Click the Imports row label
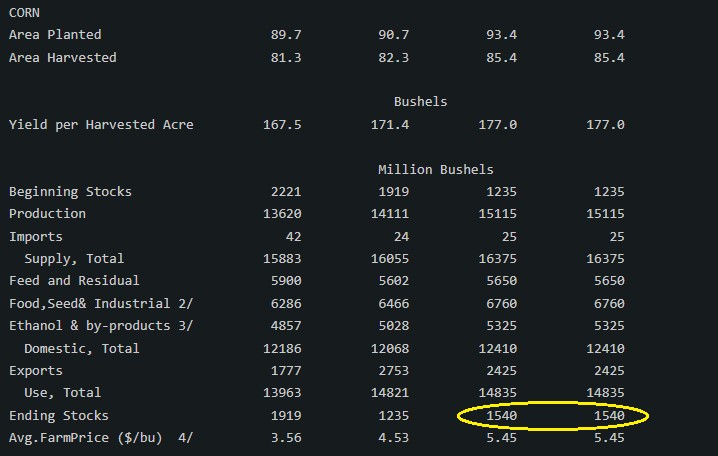 (36, 237)
